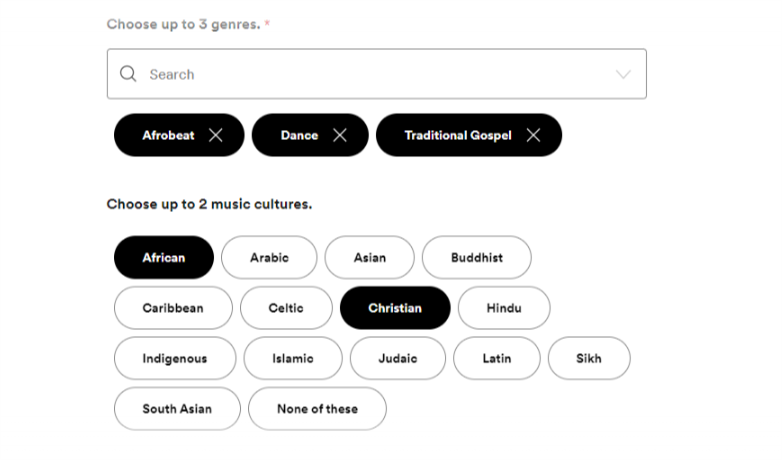782x460 pixels.
Task: Select the Celtic music culture
Action: 286,308
